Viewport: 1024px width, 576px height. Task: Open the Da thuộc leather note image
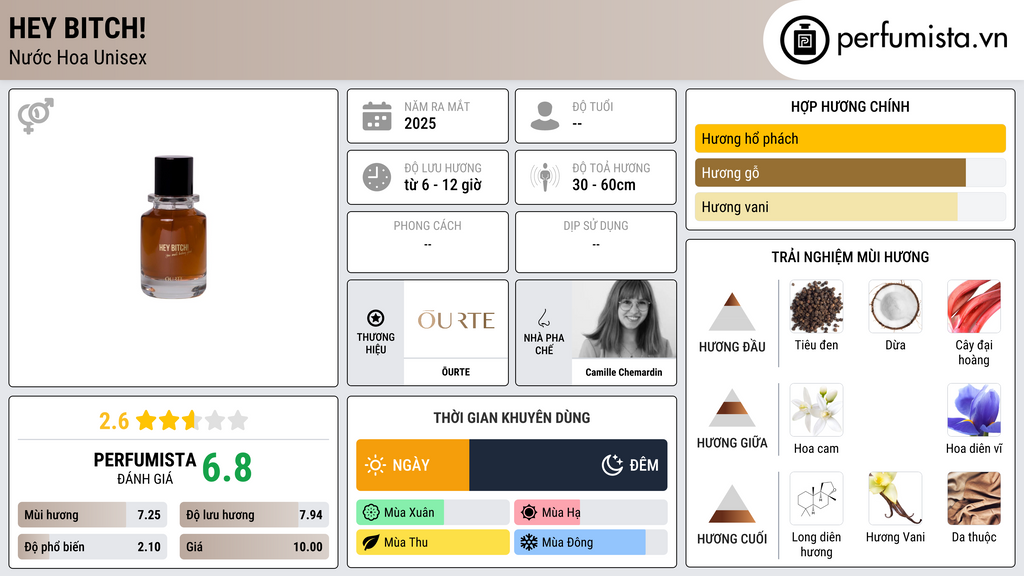point(974,499)
